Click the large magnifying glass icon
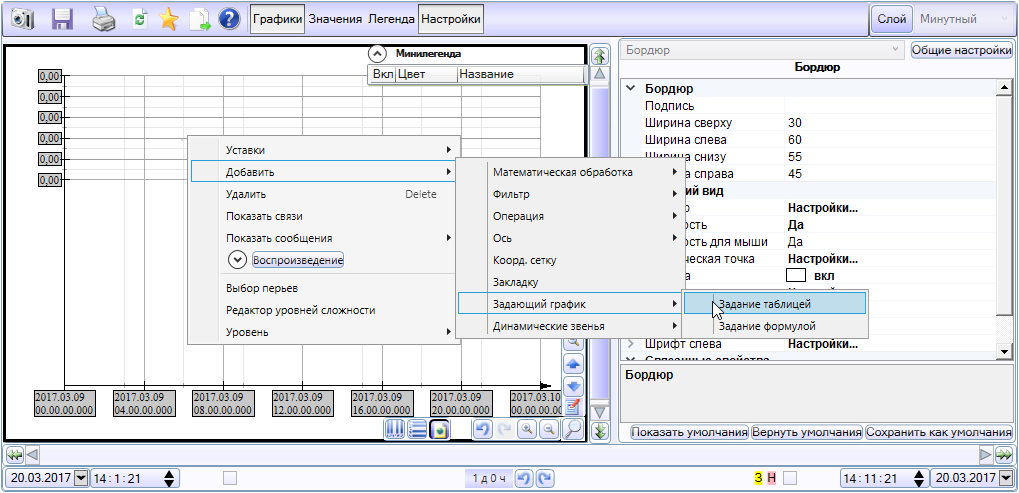 point(573,429)
